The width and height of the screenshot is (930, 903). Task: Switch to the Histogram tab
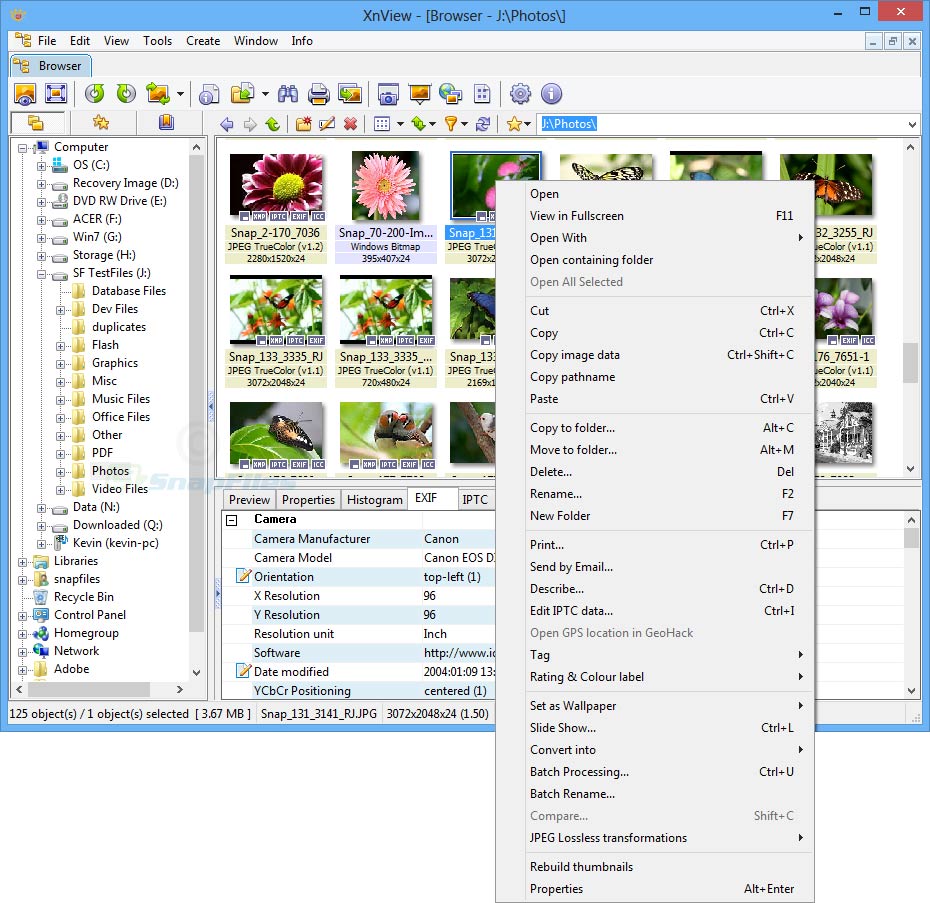(374, 500)
